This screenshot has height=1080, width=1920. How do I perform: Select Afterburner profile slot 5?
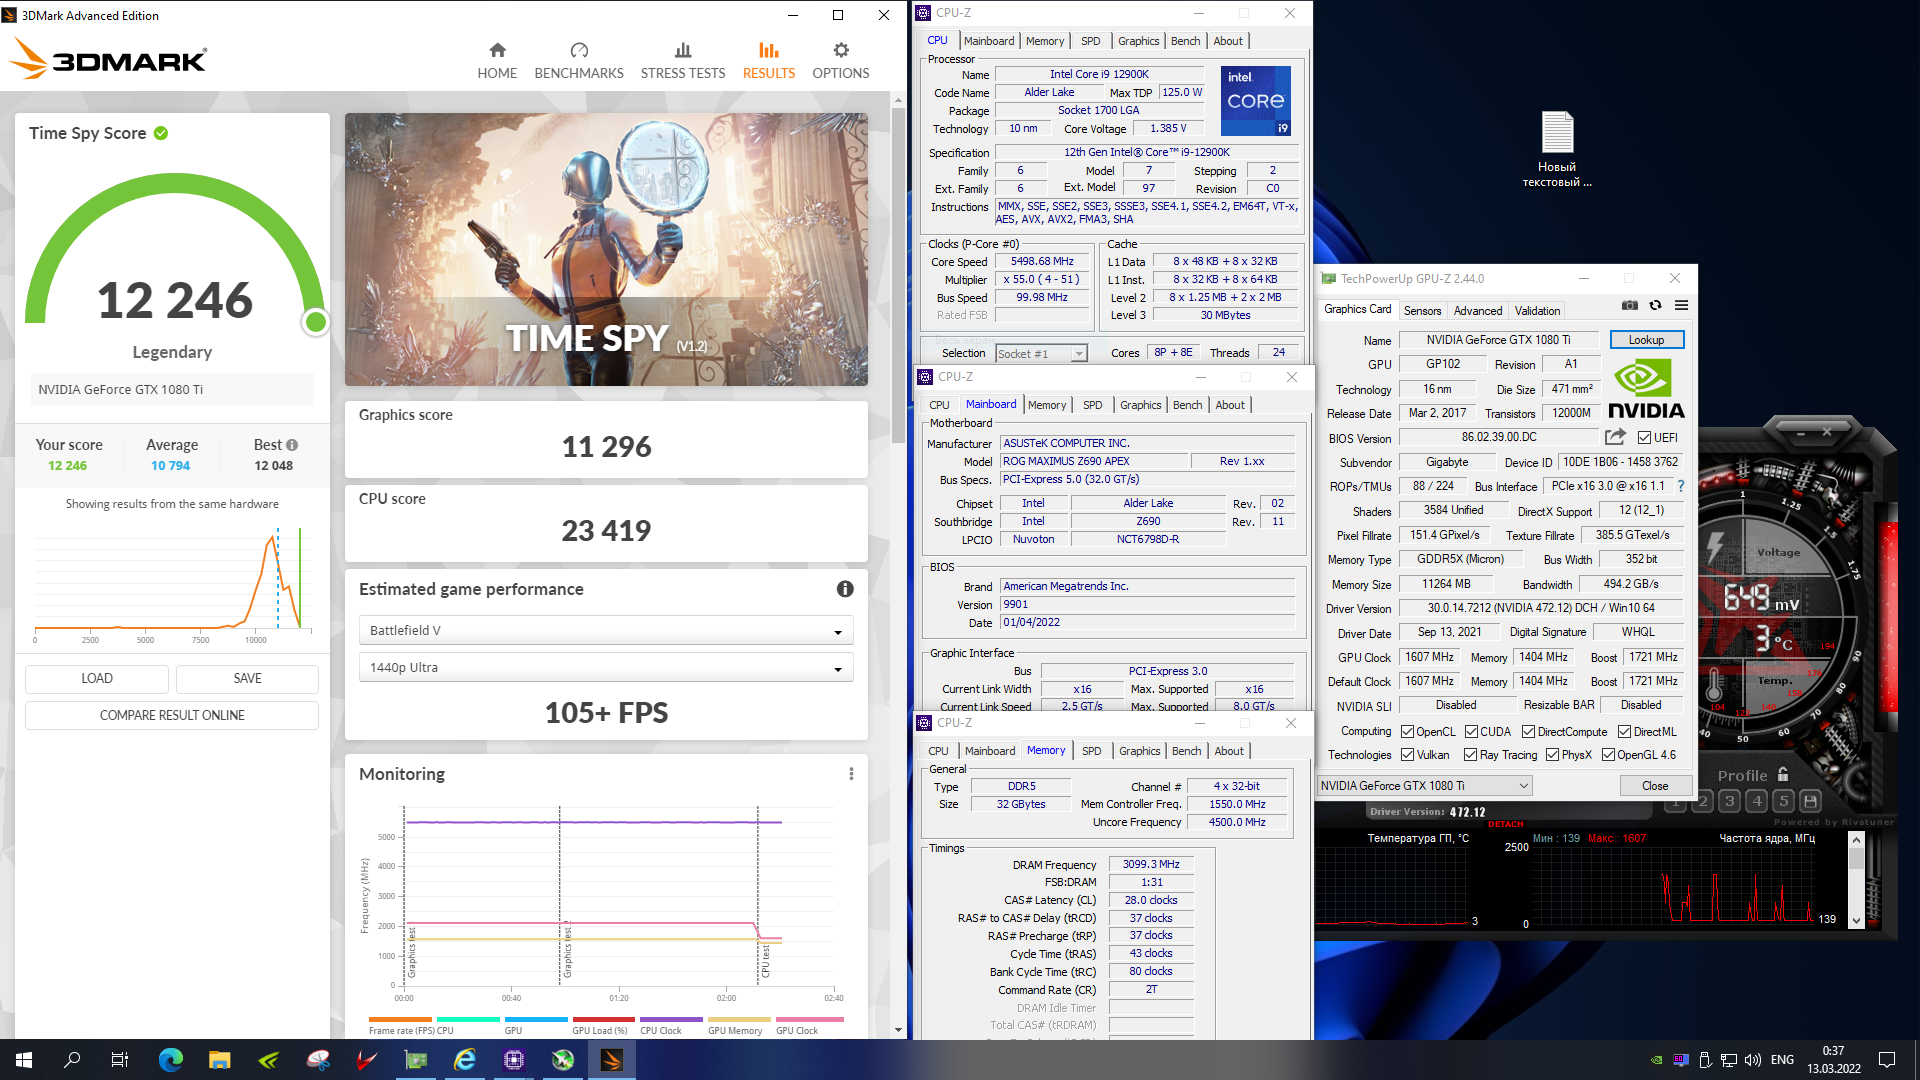click(1784, 801)
